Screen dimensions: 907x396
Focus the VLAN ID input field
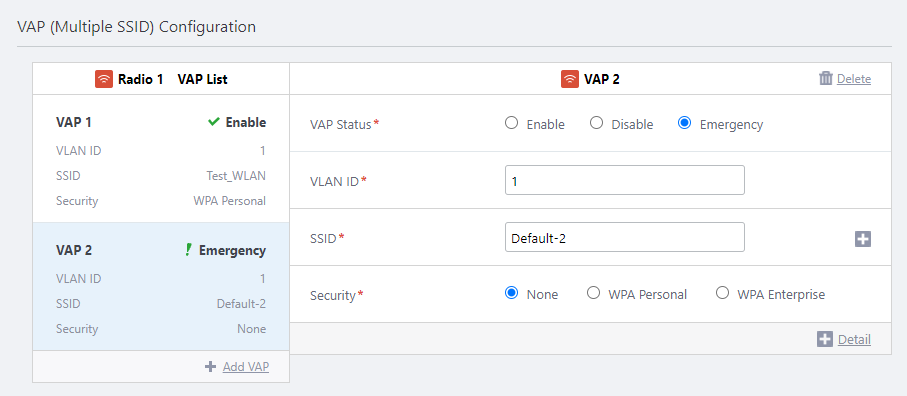tap(625, 180)
